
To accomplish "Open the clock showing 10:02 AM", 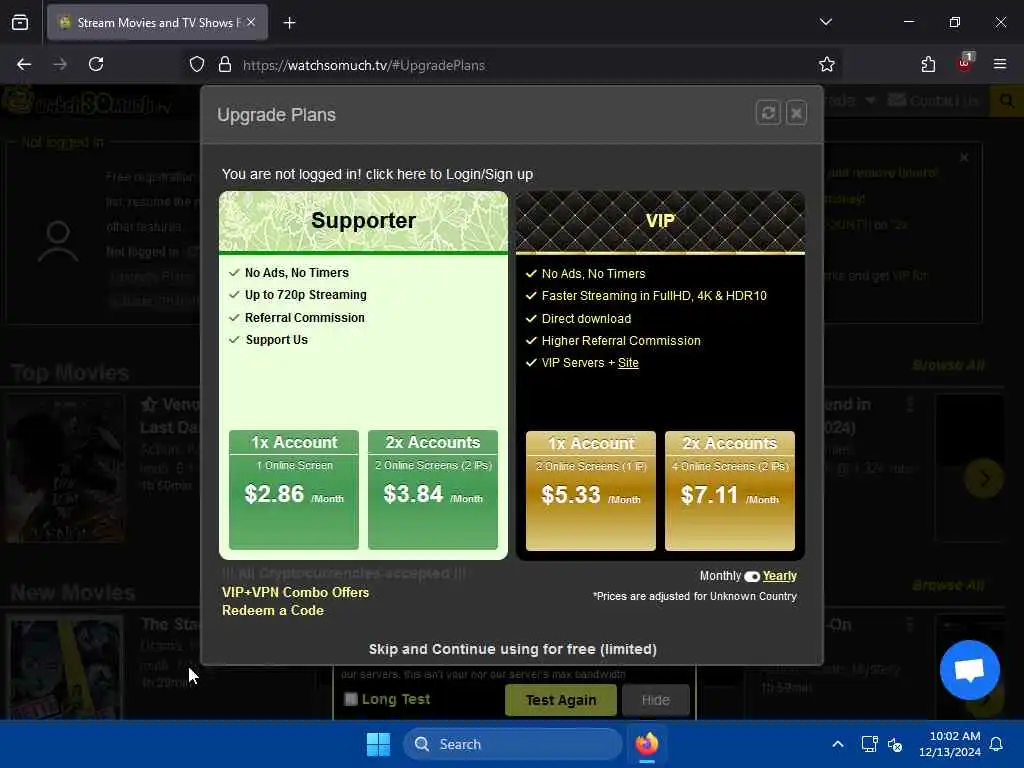I will pyautogui.click(x=950, y=744).
